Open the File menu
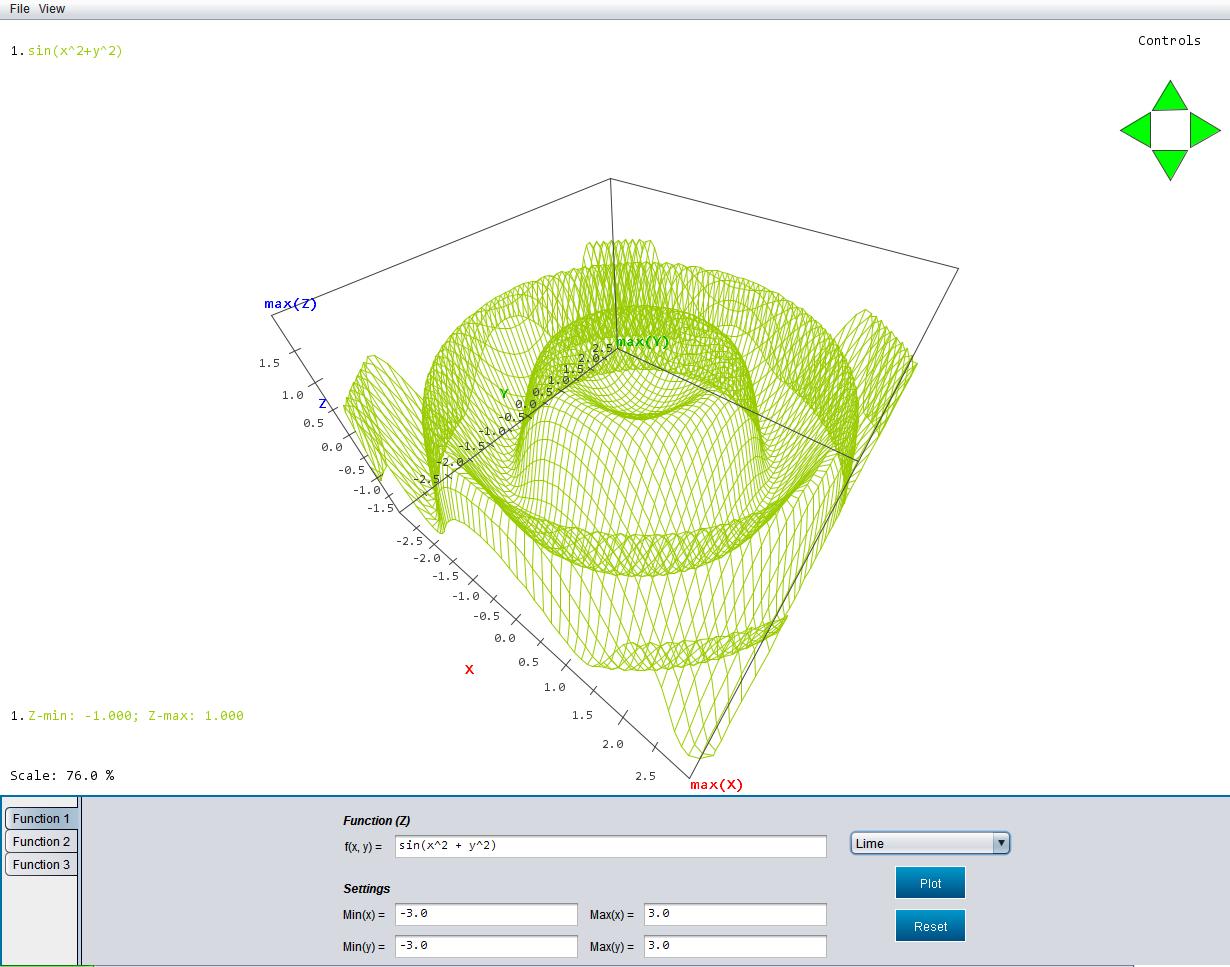The image size is (1230, 967). 20,9
